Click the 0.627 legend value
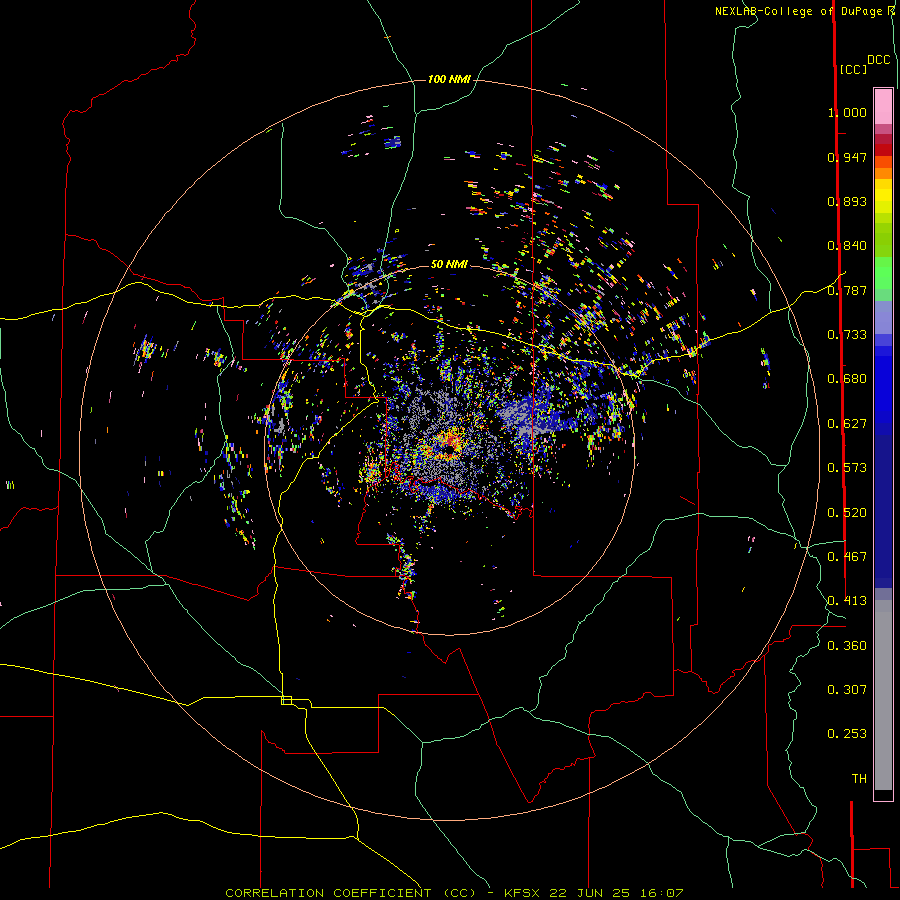 click(847, 424)
